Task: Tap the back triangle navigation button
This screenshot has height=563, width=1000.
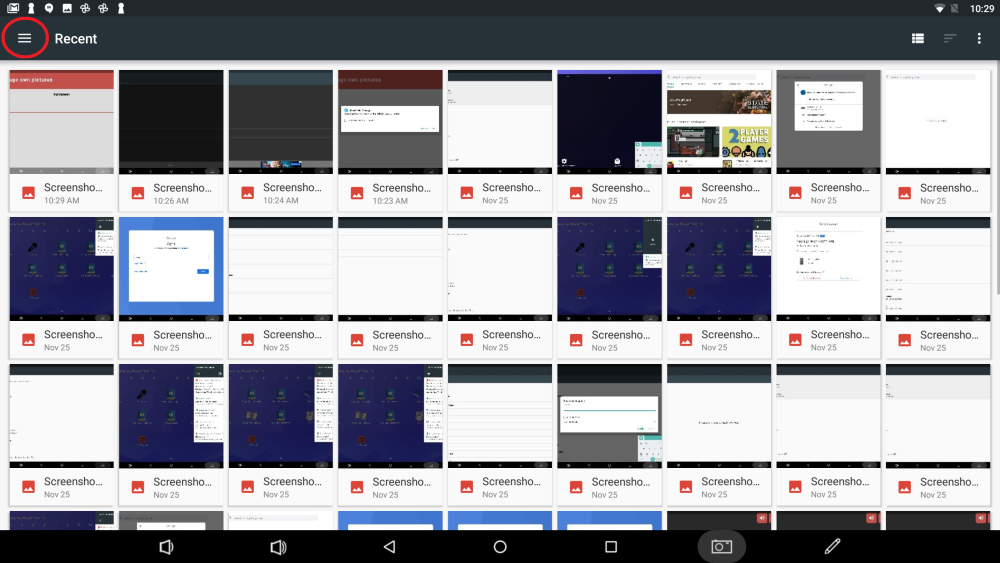Action: click(389, 546)
